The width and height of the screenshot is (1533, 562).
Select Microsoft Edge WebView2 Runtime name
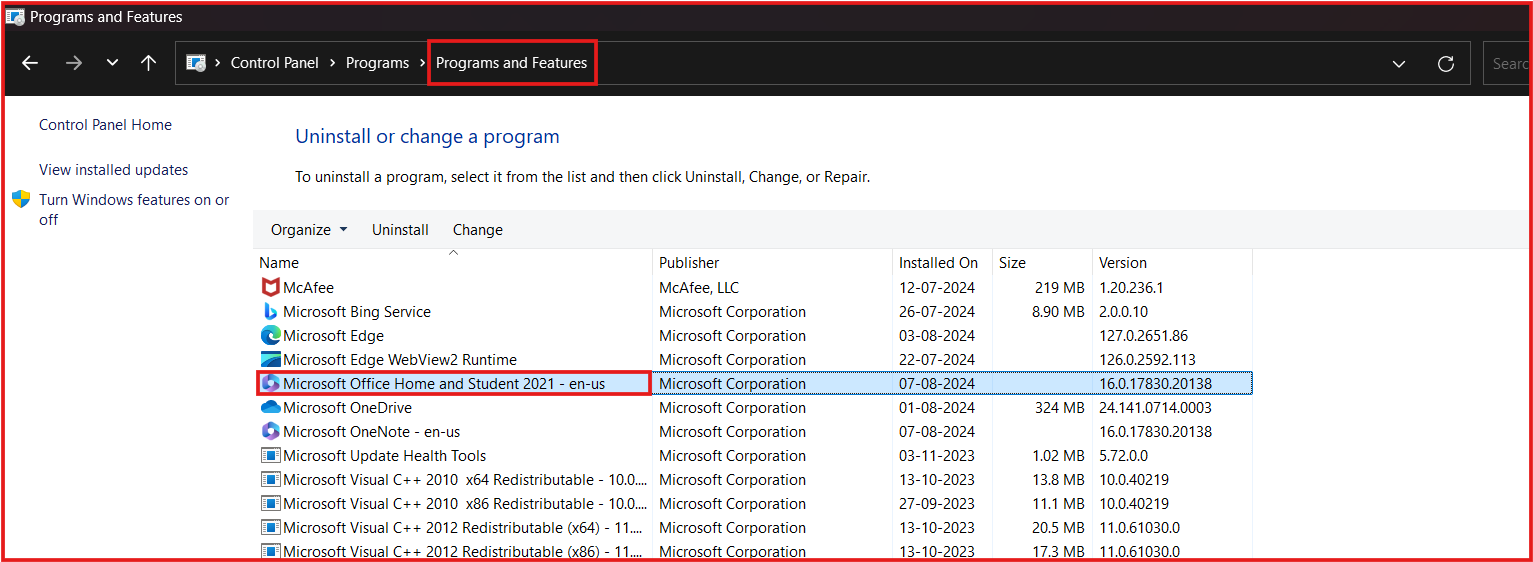coord(400,360)
